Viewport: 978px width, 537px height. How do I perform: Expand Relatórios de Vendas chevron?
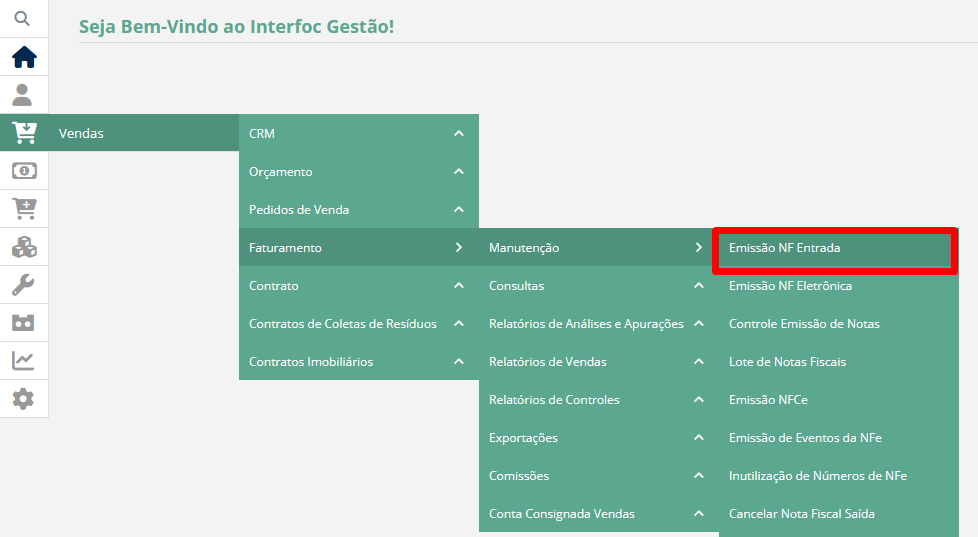(x=699, y=362)
